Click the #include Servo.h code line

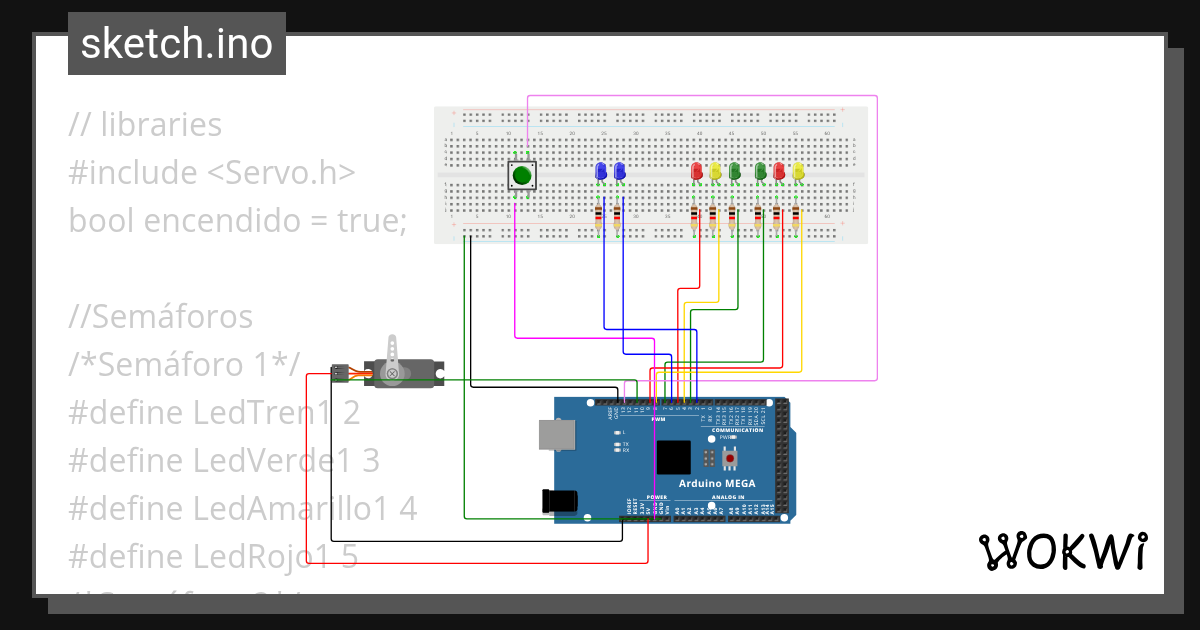point(211,172)
